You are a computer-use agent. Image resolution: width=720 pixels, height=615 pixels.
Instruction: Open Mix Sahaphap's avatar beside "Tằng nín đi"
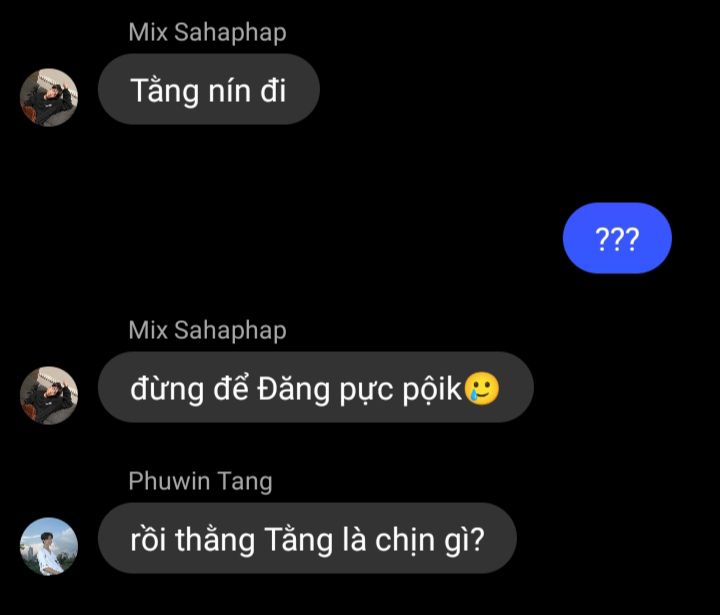click(x=49, y=97)
